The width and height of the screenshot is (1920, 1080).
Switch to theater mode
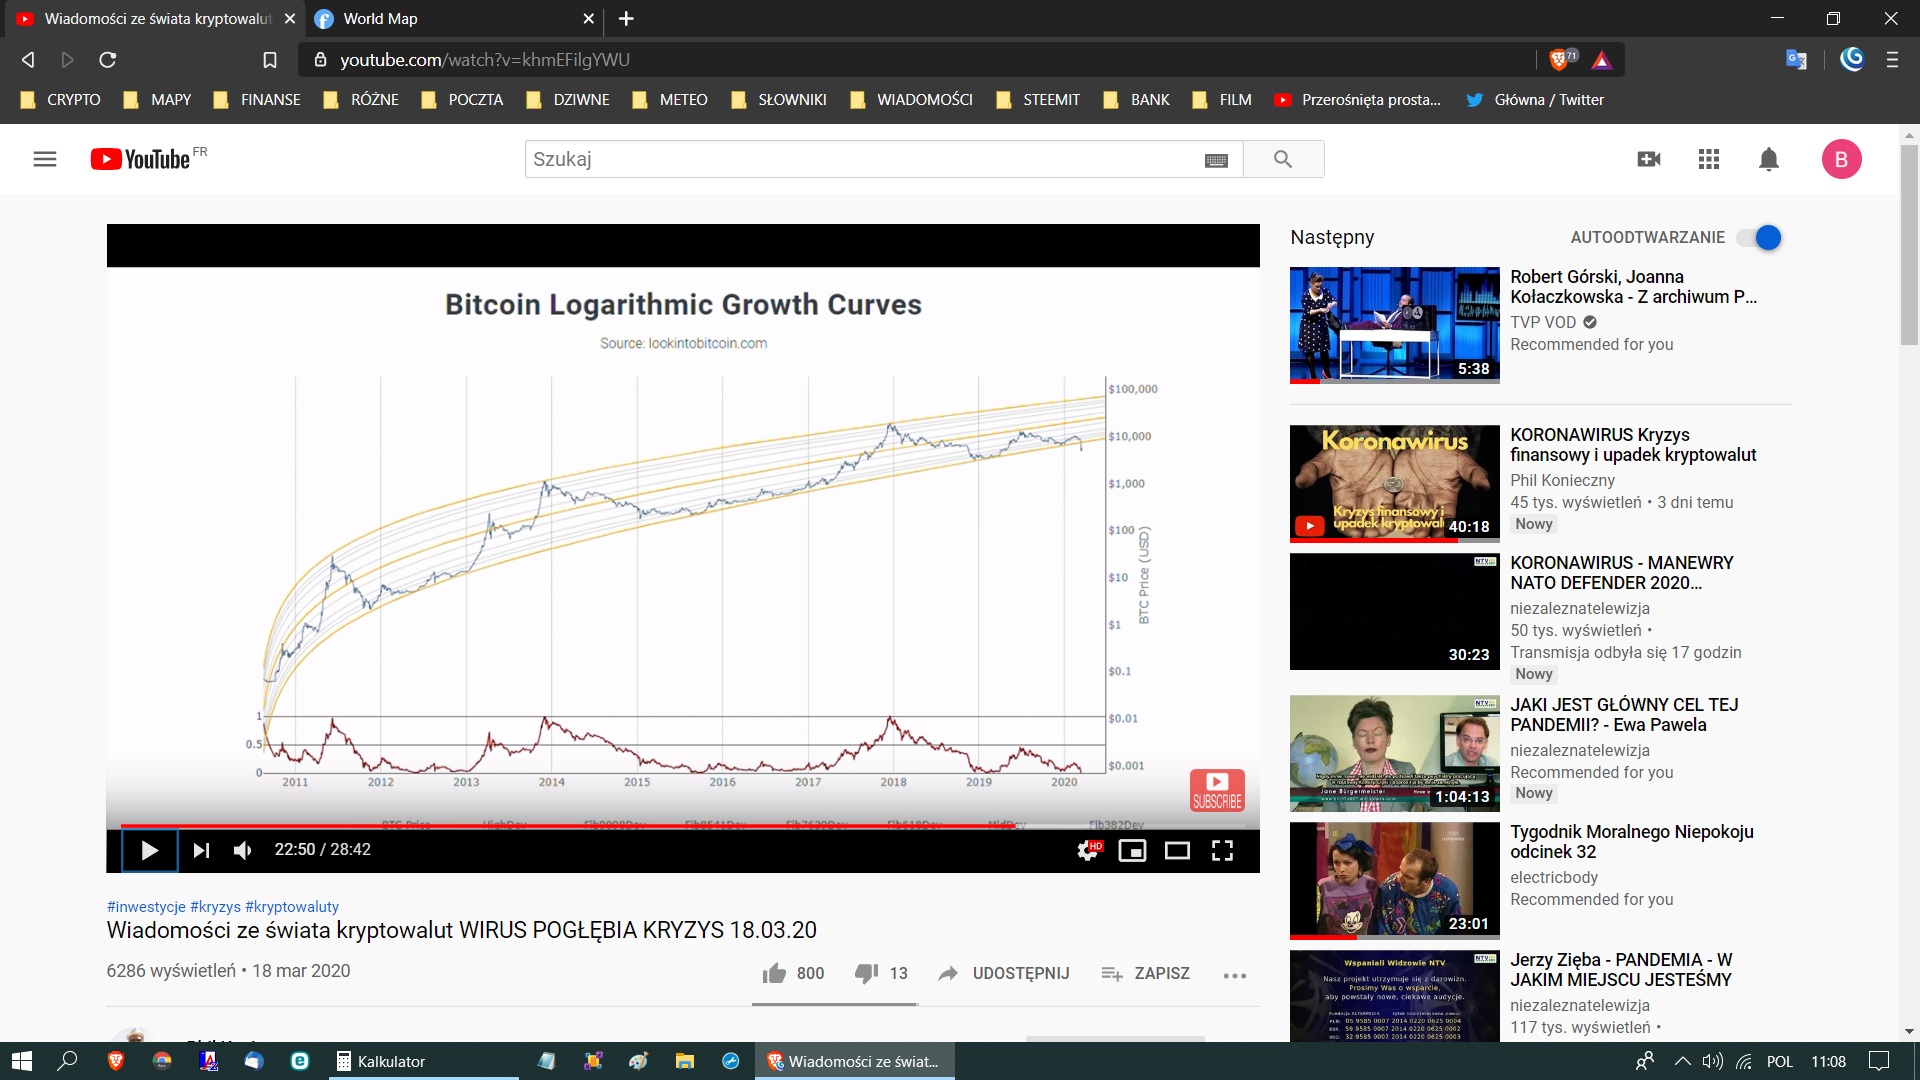pyautogui.click(x=1177, y=850)
